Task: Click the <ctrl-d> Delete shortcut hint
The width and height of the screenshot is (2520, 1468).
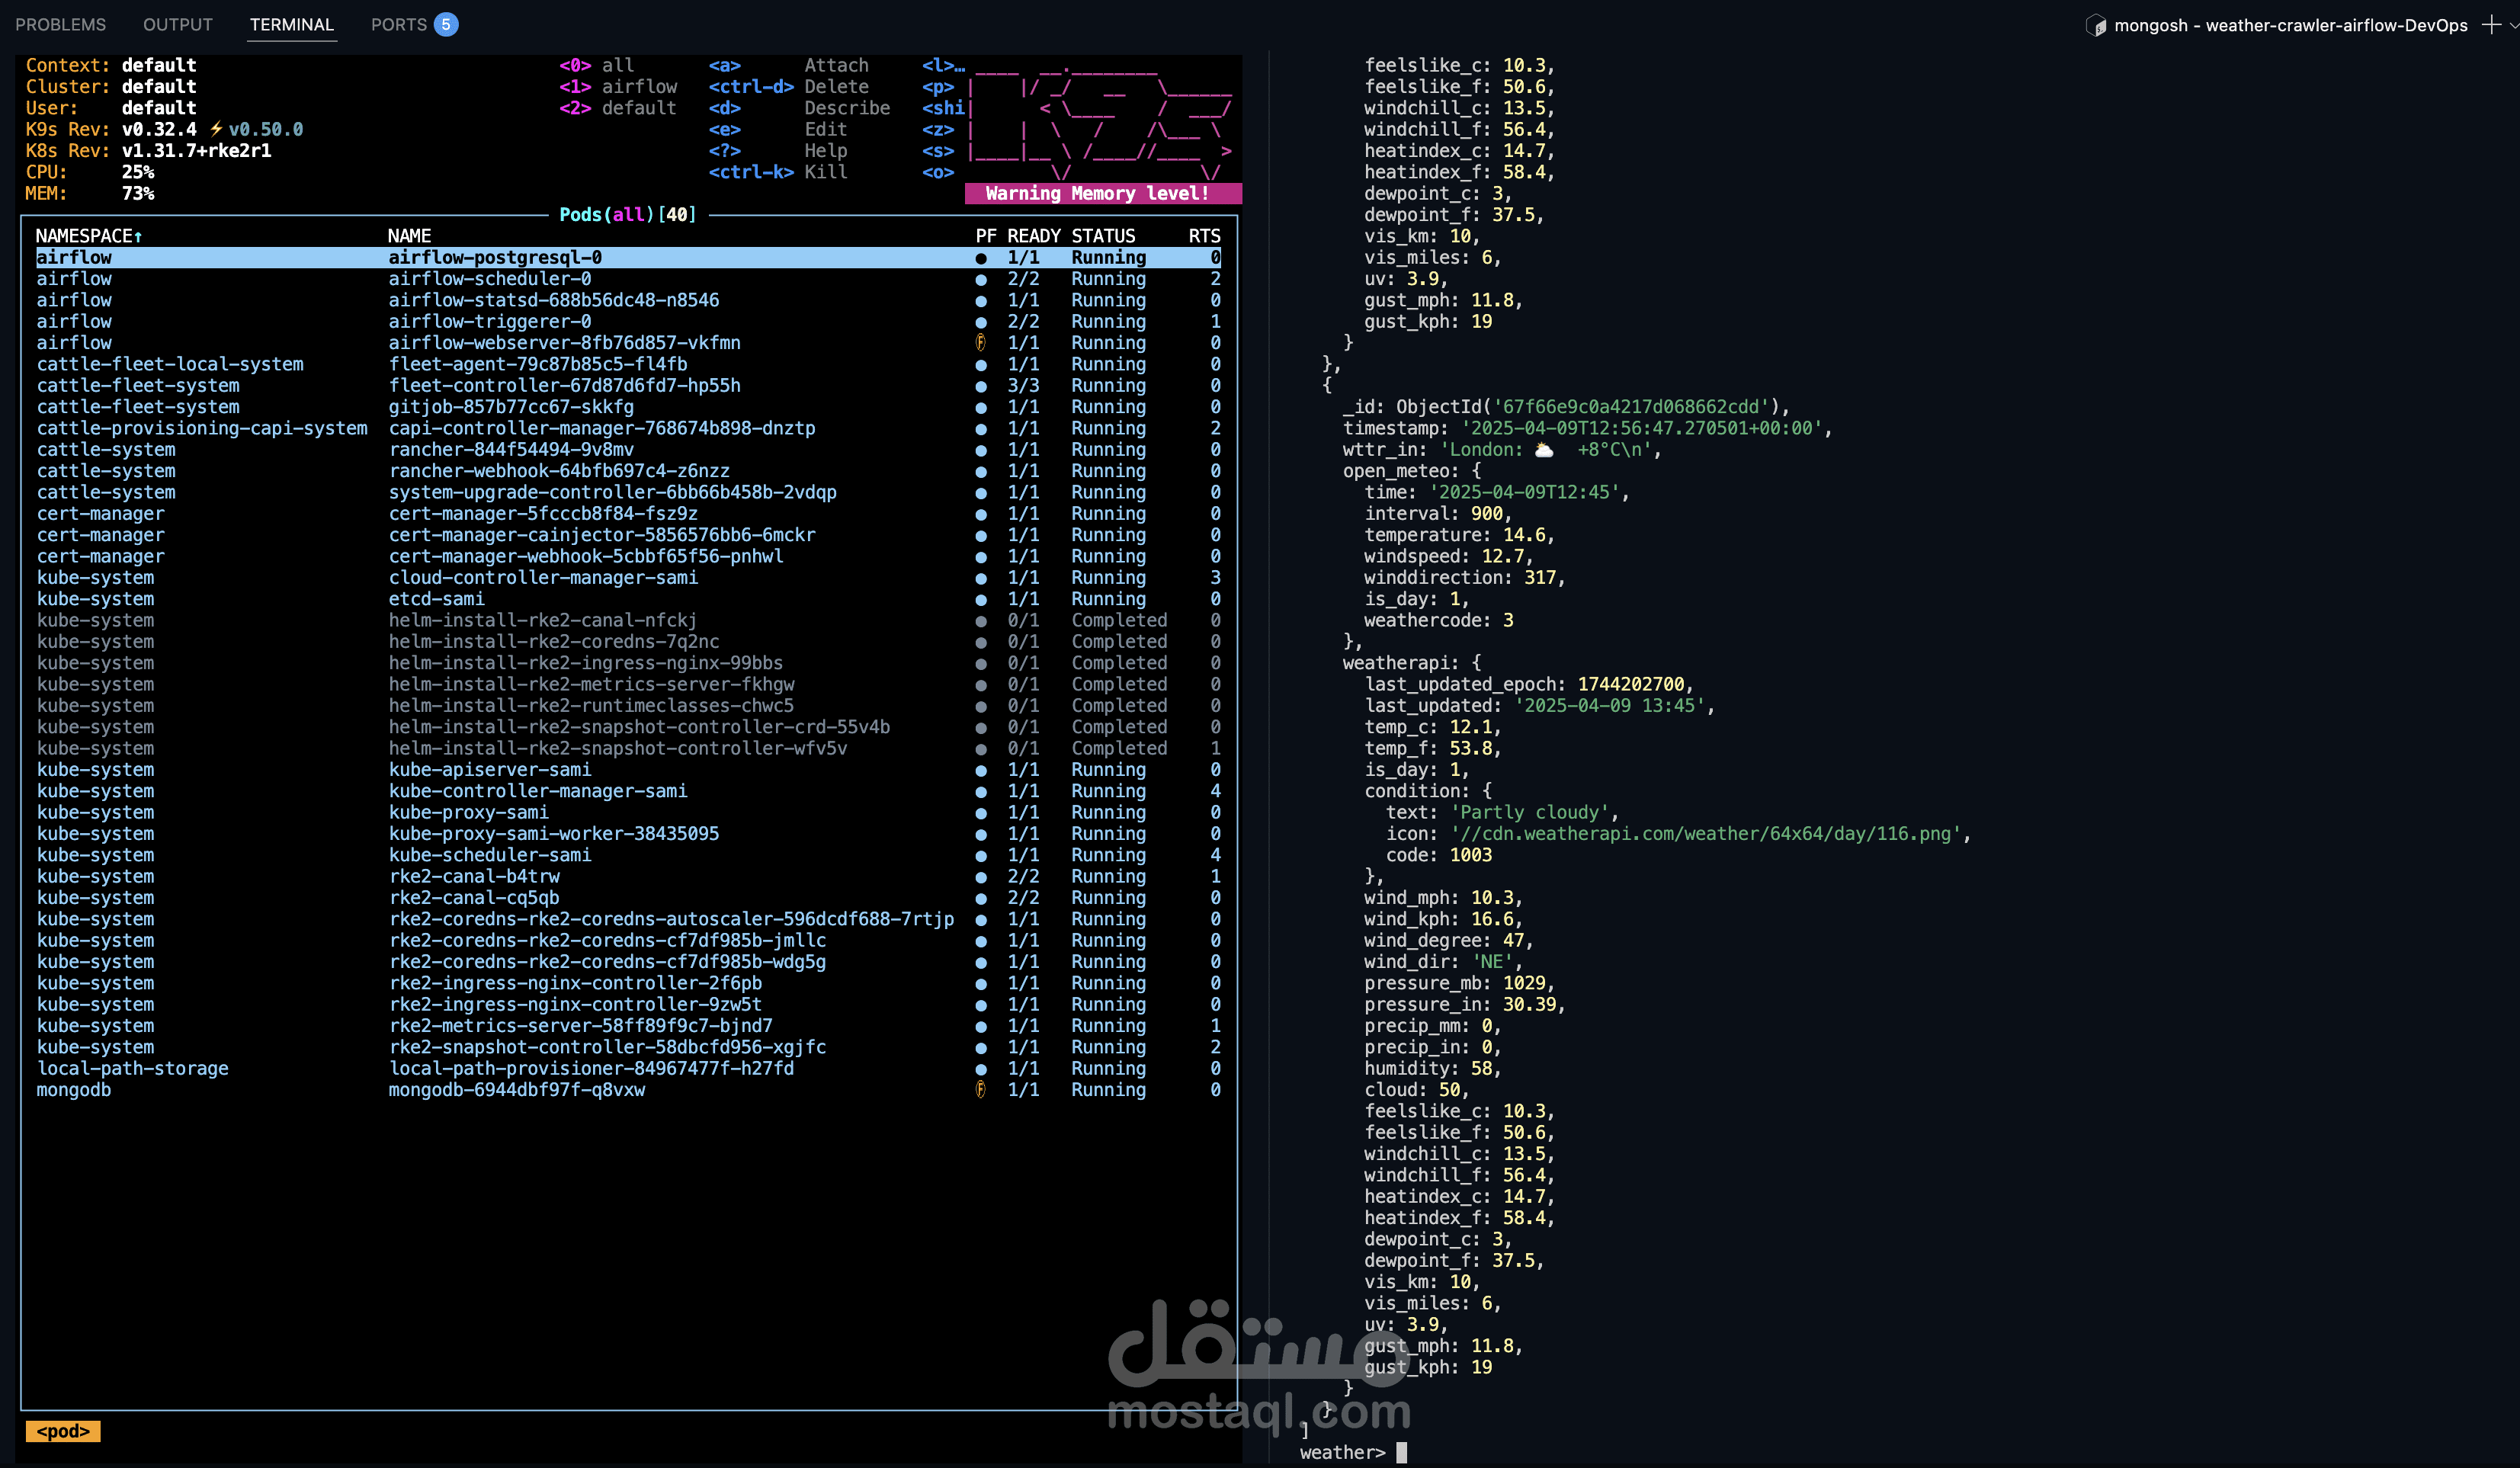Action: [x=789, y=87]
